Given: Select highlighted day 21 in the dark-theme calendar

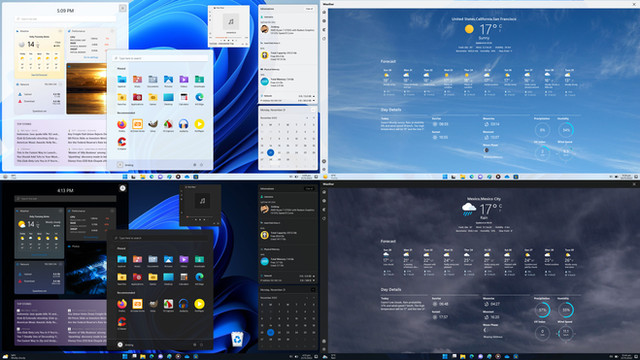Looking at the screenshot, I should tap(270, 332).
